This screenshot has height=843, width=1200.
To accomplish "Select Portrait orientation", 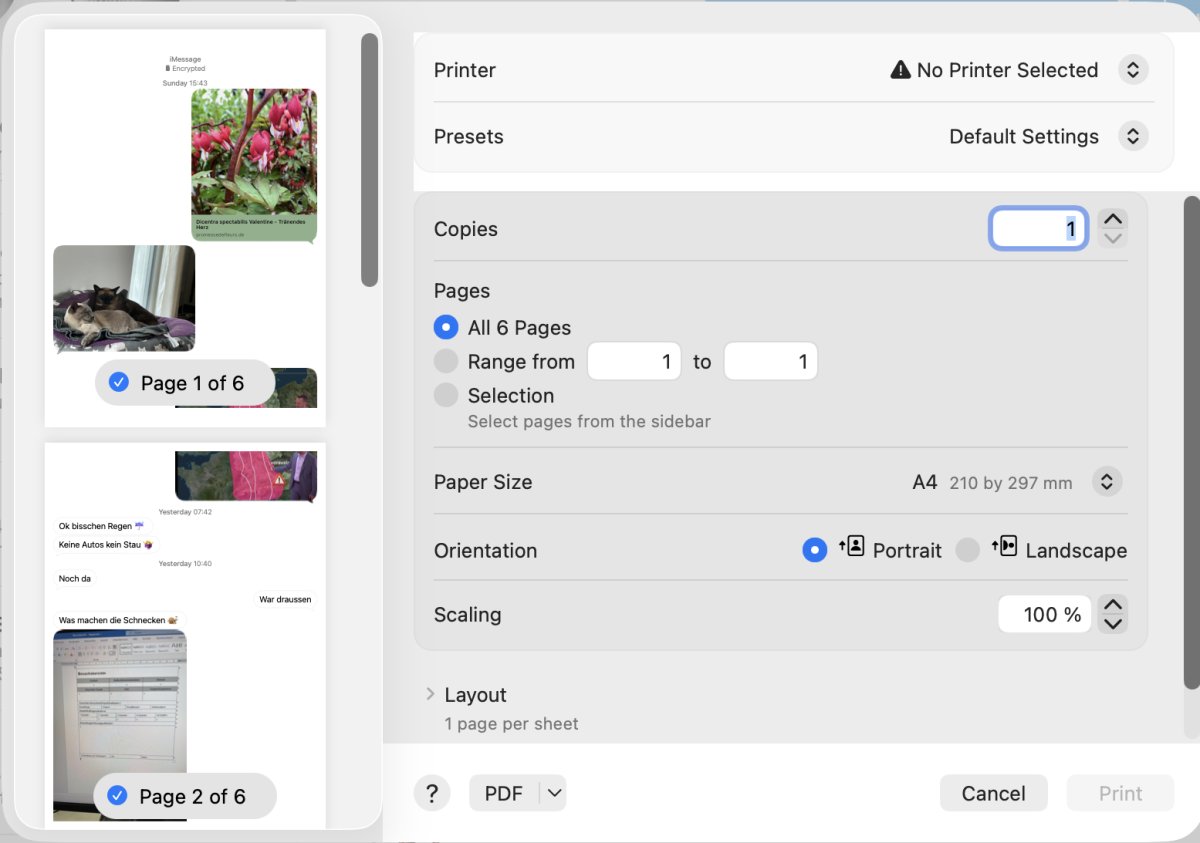I will [815, 550].
